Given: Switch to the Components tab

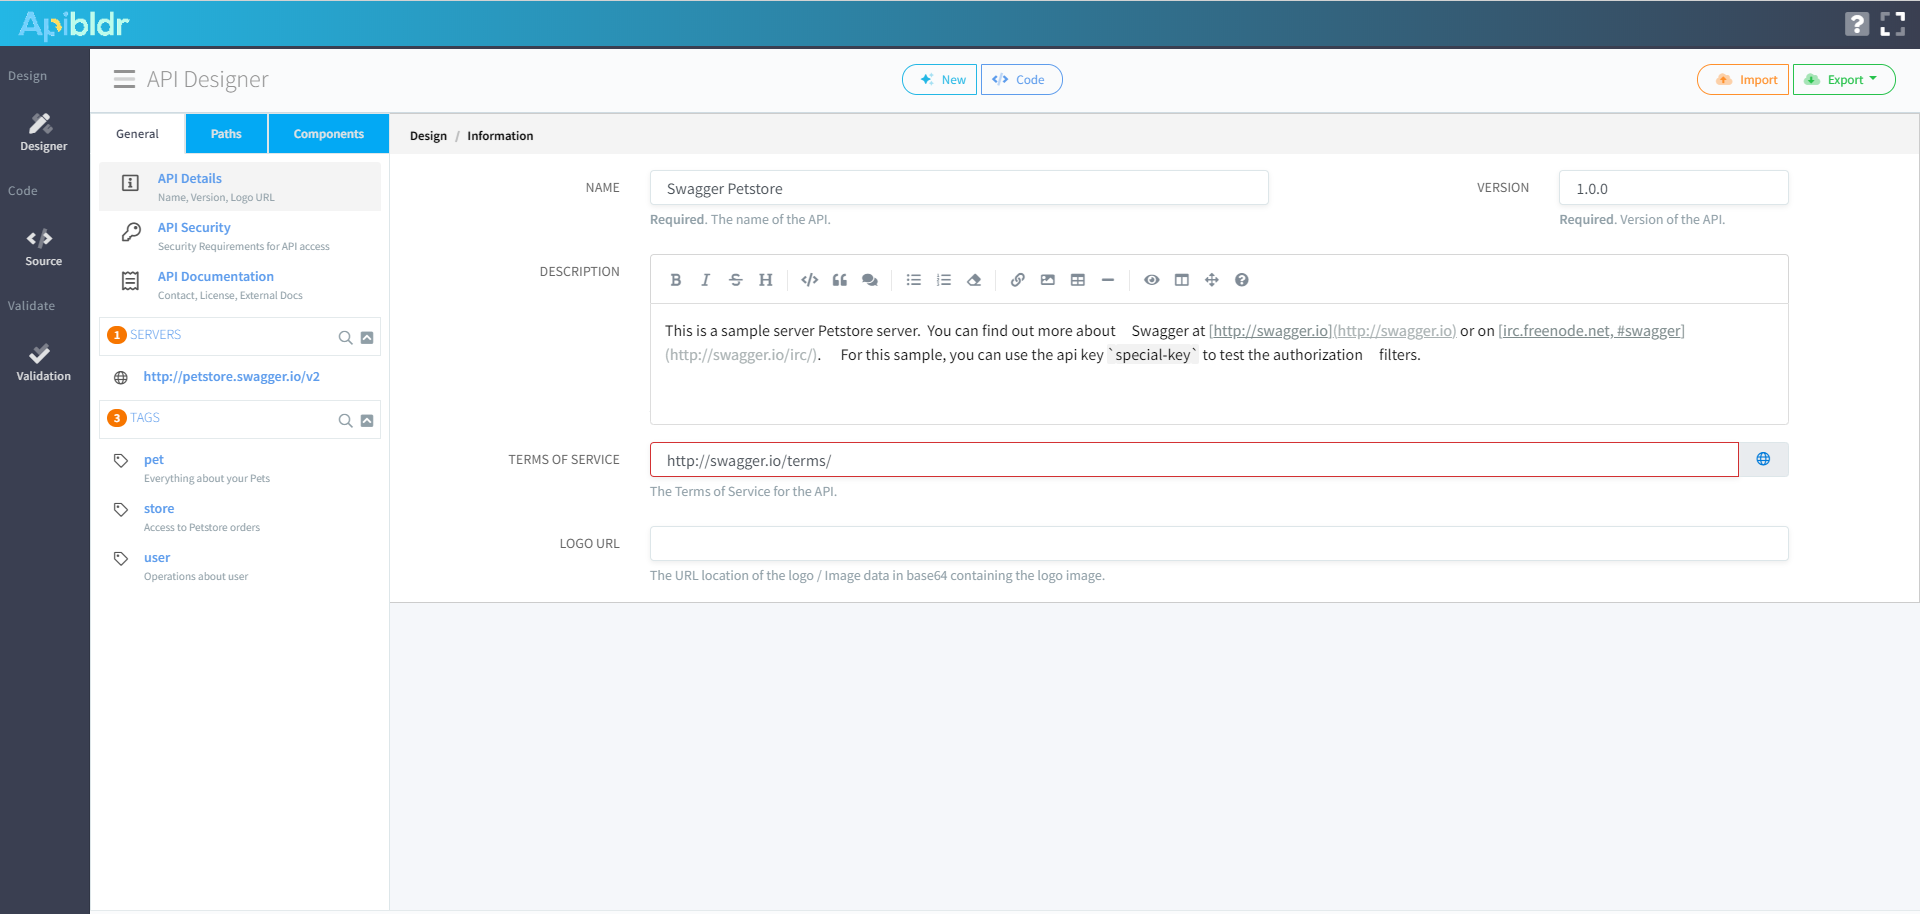Looking at the screenshot, I should (x=329, y=134).
